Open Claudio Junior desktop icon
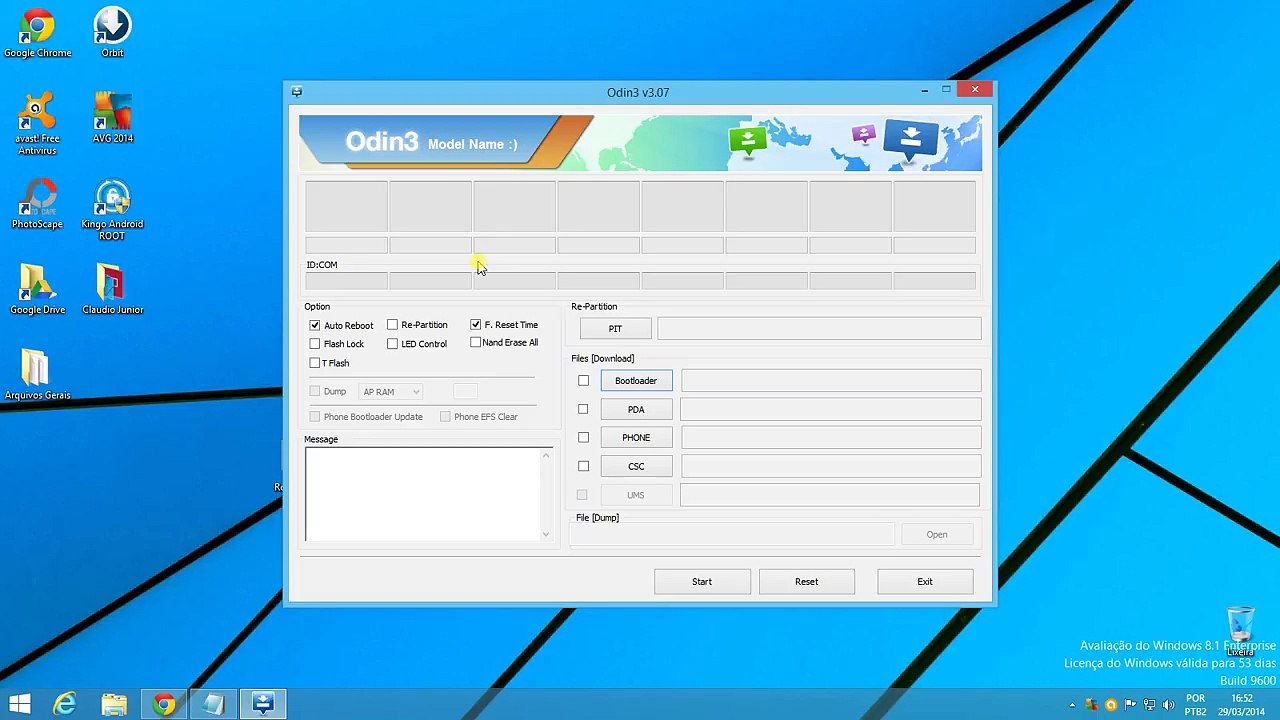 coord(112,289)
